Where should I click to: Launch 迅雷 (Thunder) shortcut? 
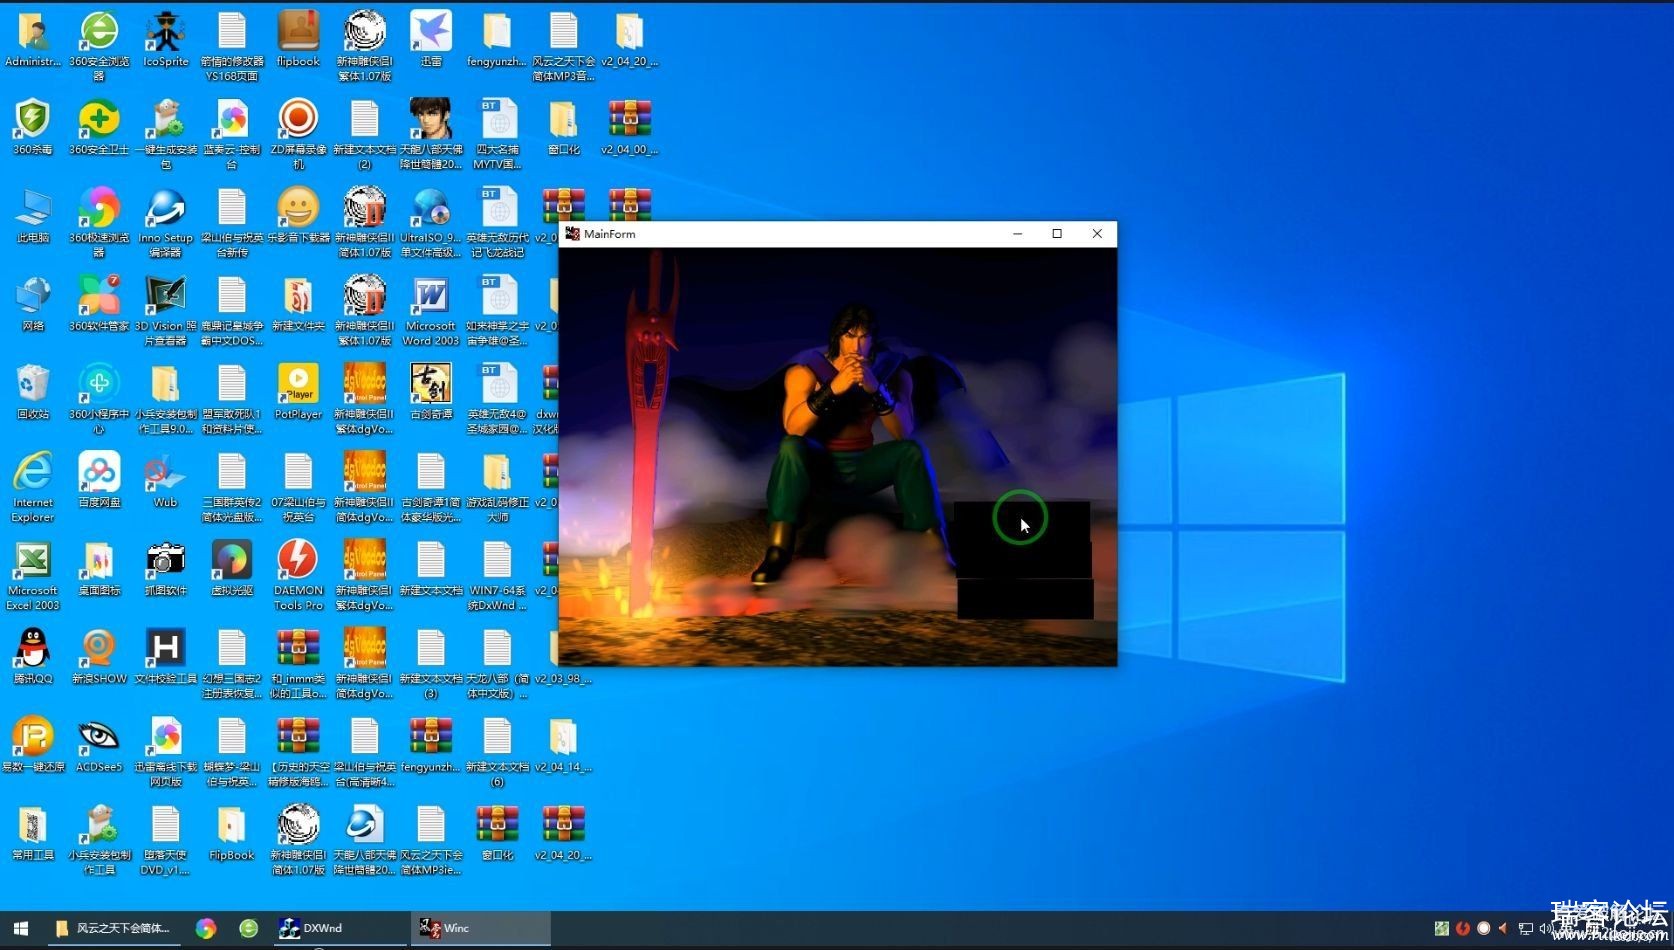(x=431, y=40)
